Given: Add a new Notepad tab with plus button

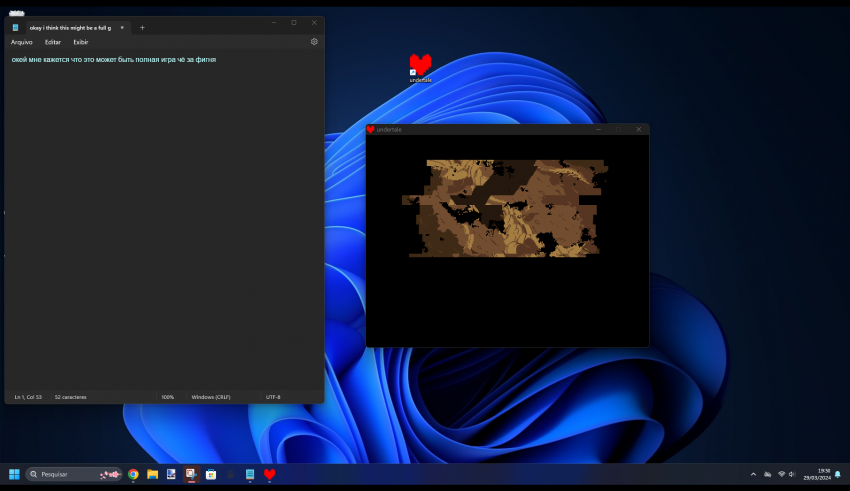Looking at the screenshot, I should click(142, 28).
